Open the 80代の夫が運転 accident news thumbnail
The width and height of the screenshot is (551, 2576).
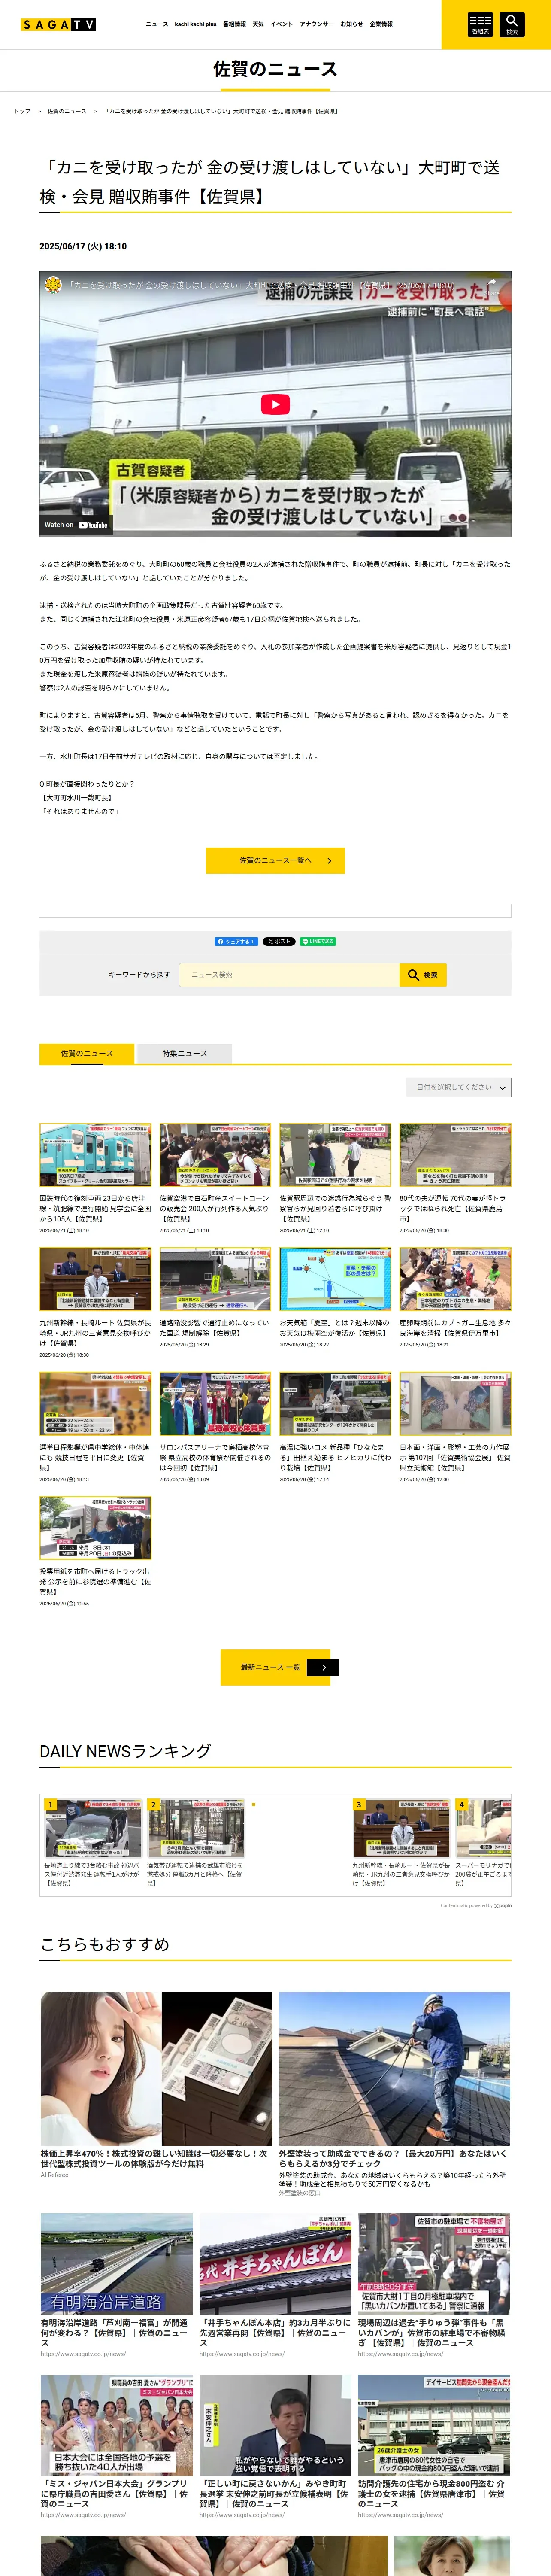455,1155
